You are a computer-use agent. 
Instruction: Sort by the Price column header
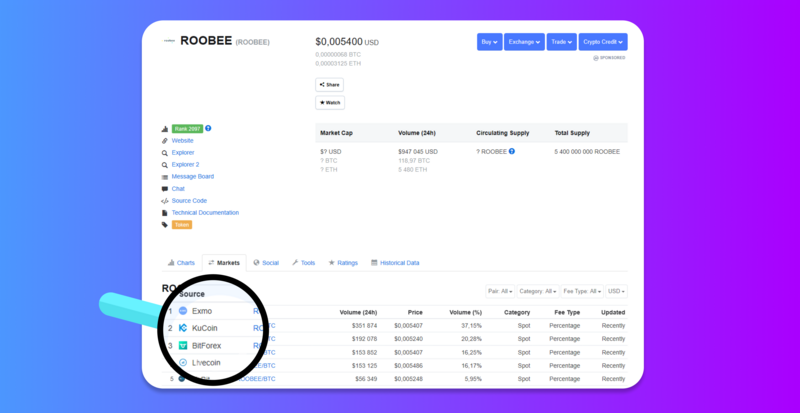pos(415,312)
